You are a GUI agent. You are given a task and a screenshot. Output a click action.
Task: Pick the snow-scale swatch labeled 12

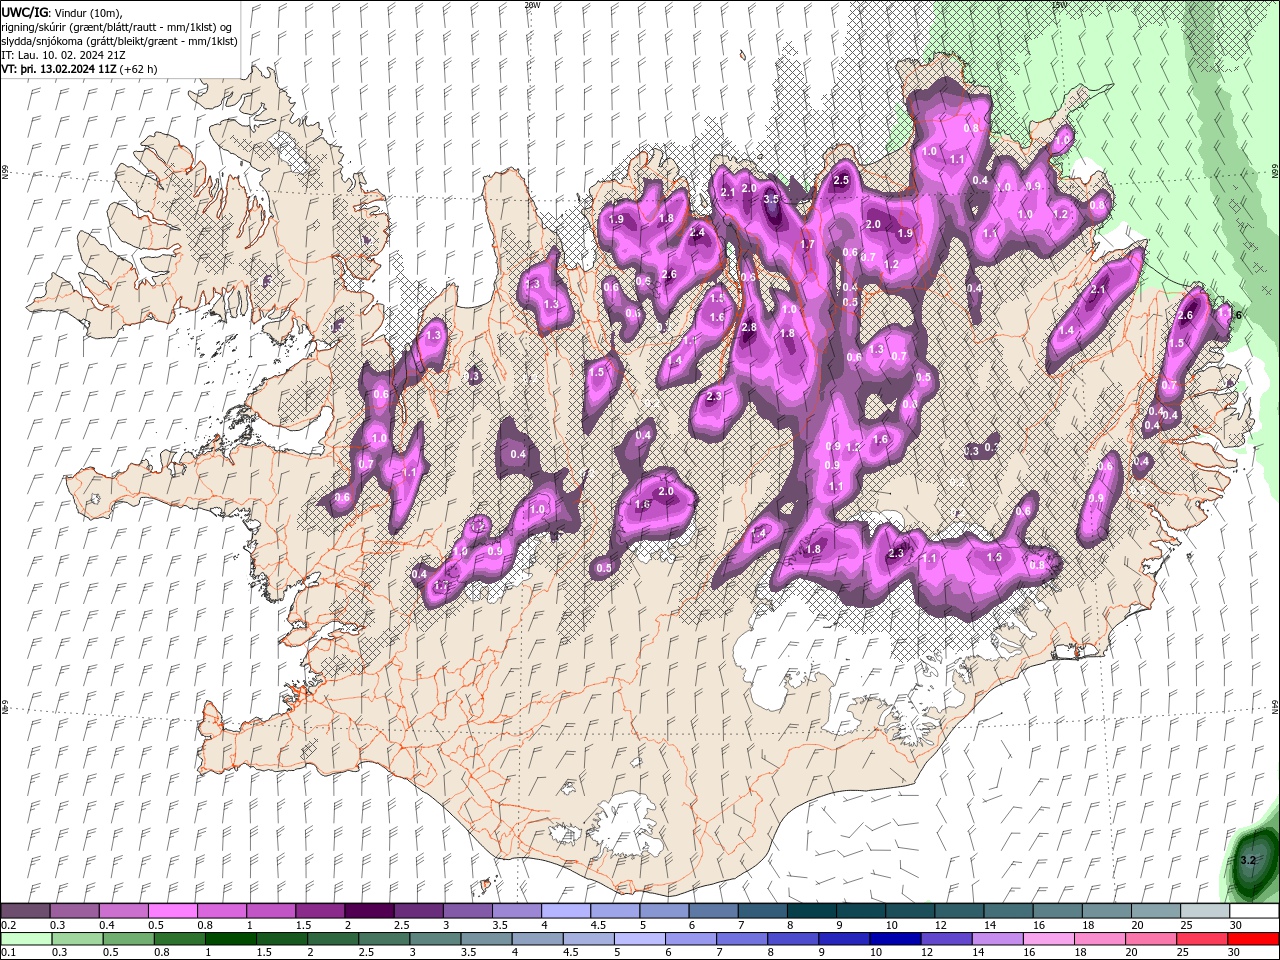click(x=958, y=911)
